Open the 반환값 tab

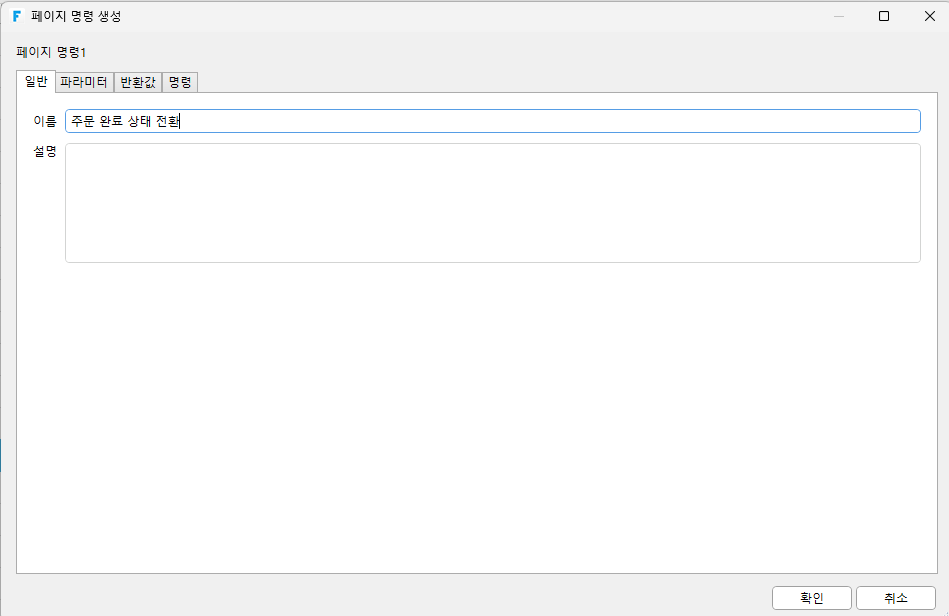pyautogui.click(x=138, y=82)
